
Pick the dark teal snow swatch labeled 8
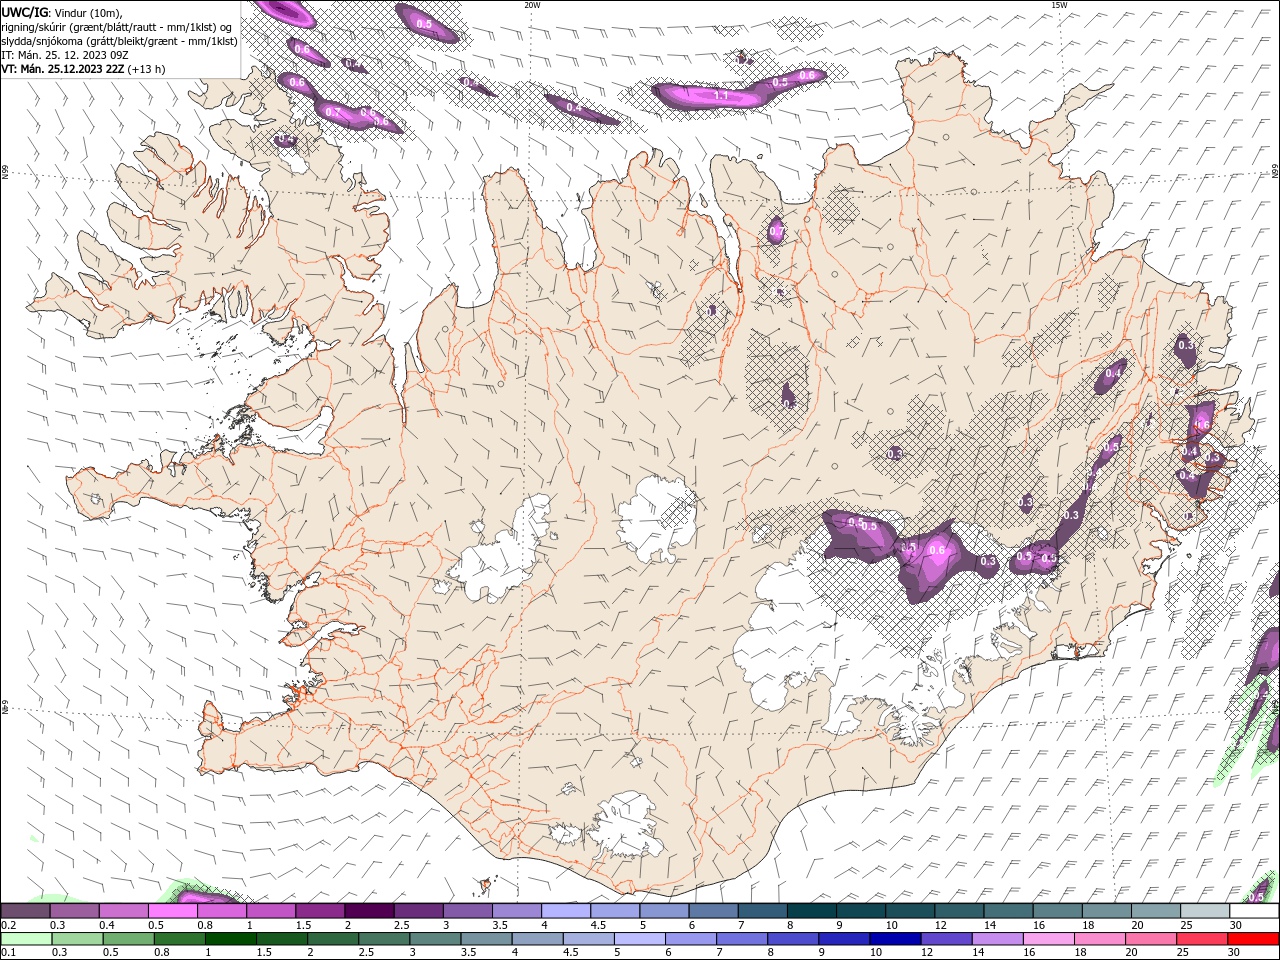(812, 911)
